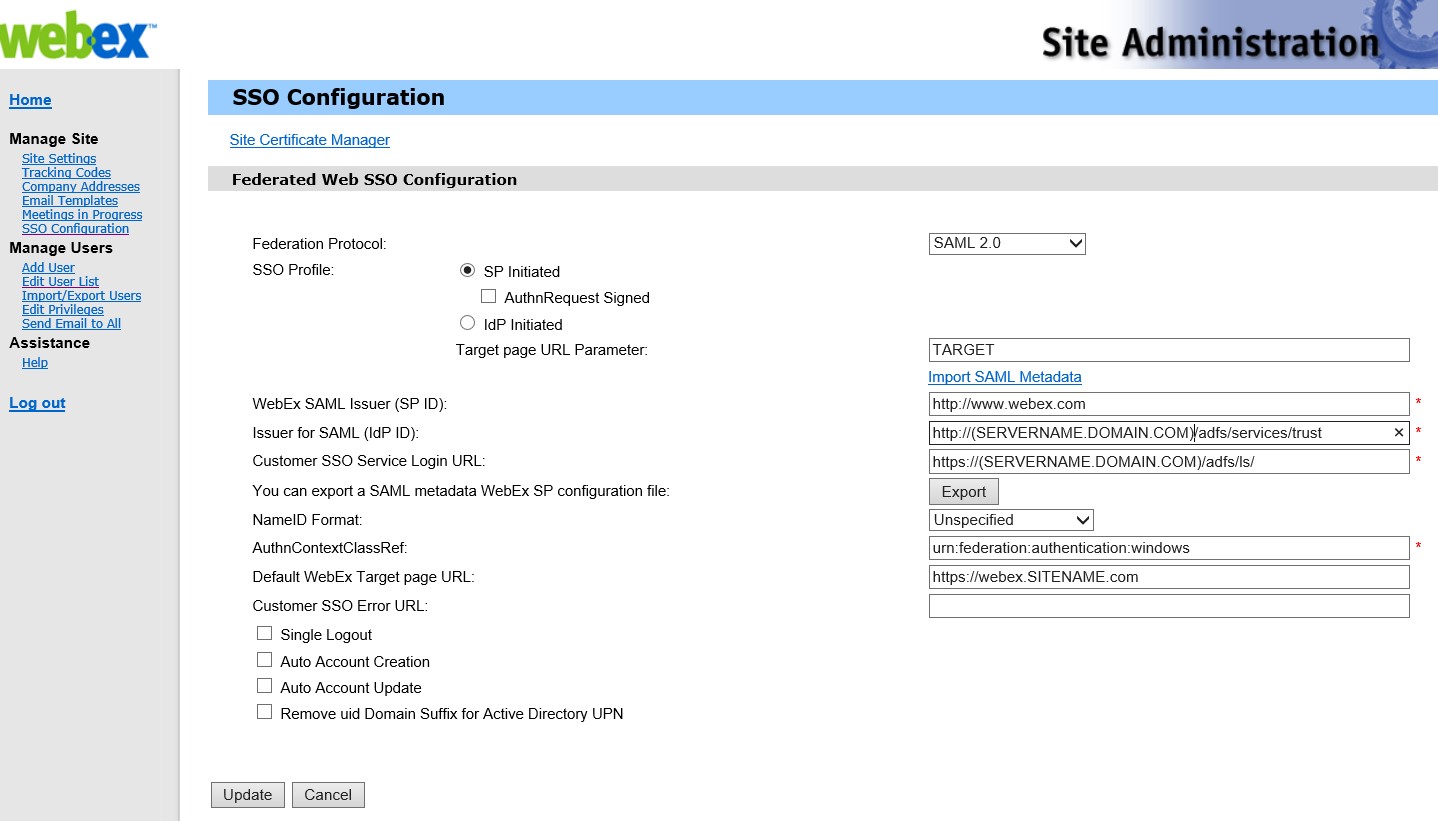1438x821 pixels.
Task: Select the SP Initiated radio button
Action: coord(467,271)
